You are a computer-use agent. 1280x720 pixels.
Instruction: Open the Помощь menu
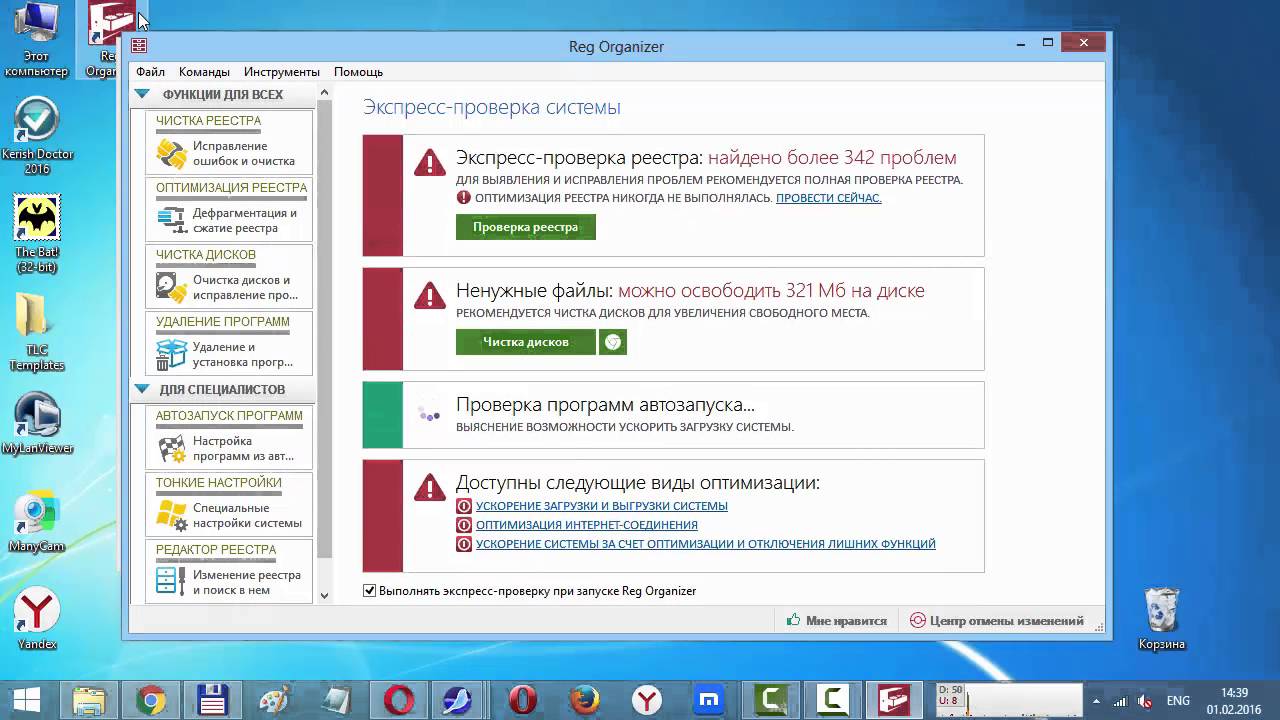point(358,72)
